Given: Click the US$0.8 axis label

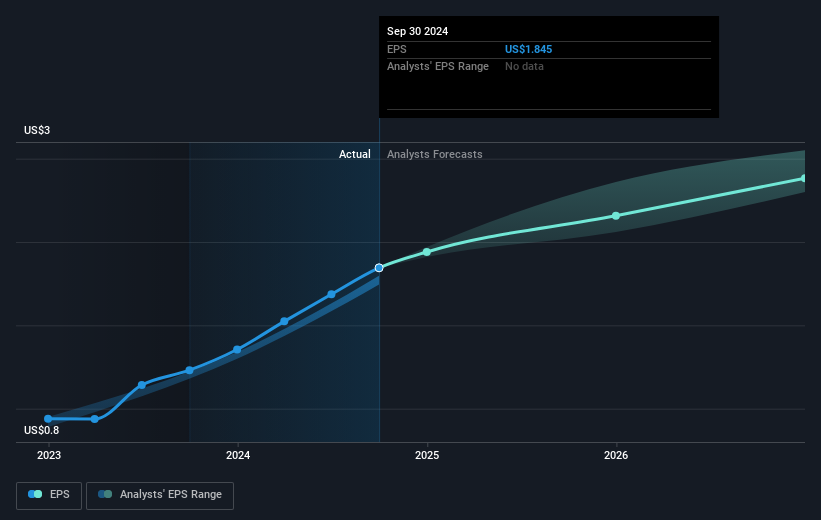Looking at the screenshot, I should tap(41, 430).
